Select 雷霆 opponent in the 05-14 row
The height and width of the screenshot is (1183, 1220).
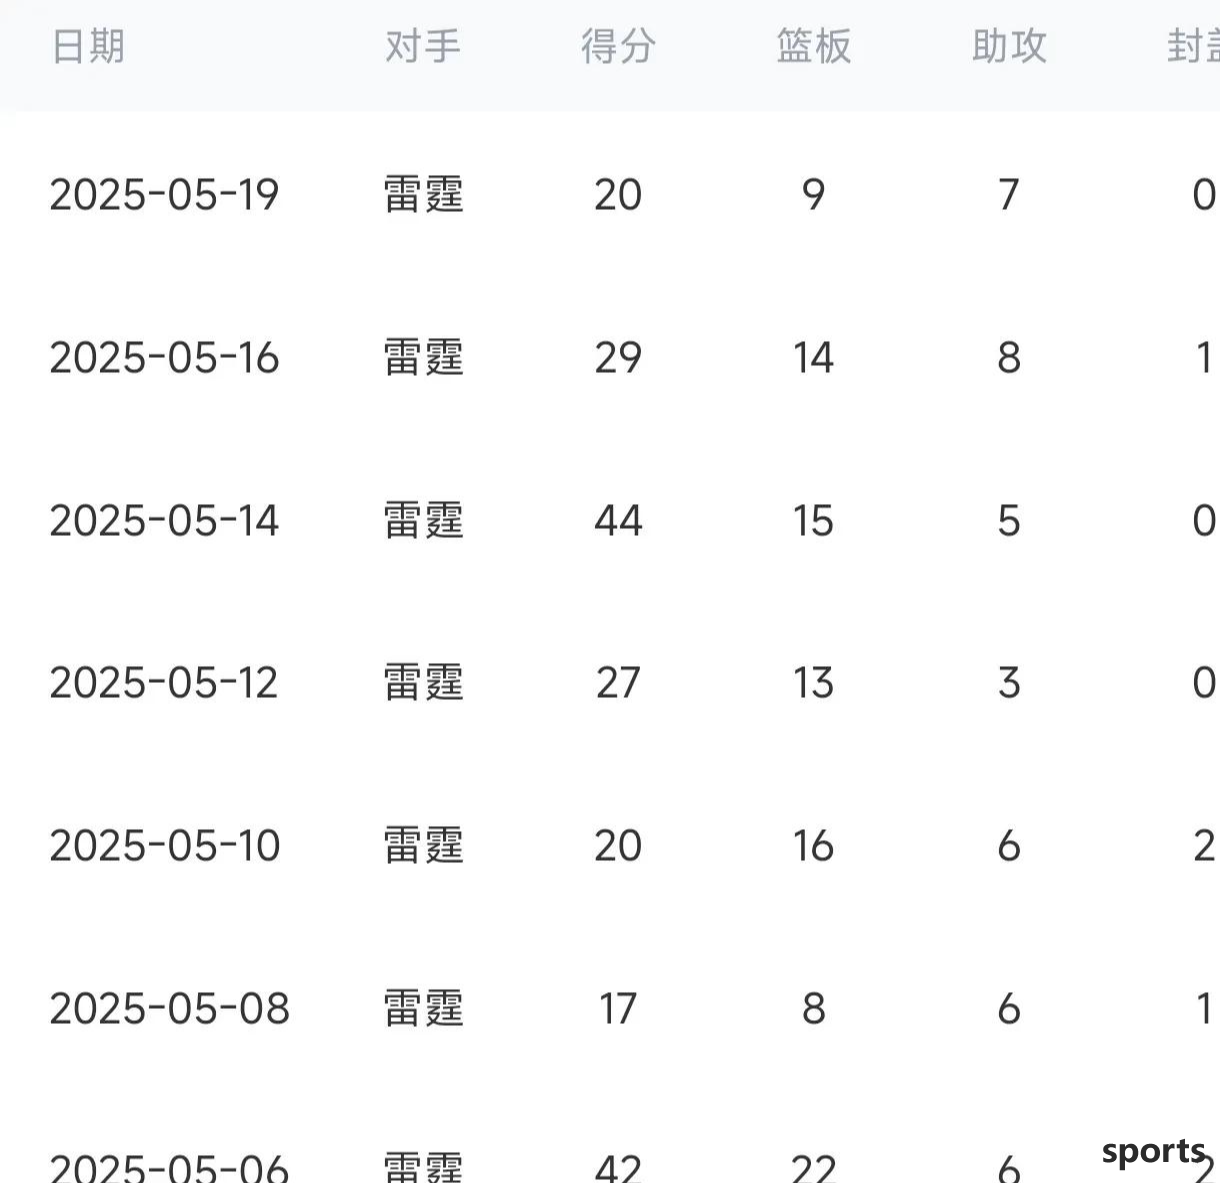coord(424,520)
